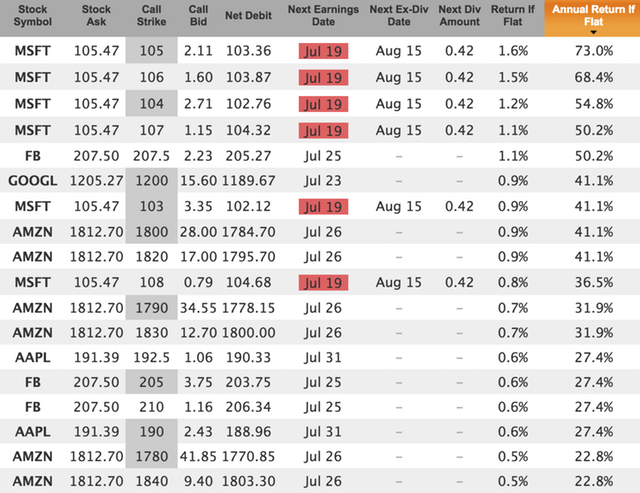Click call bid value 15.60
The width and height of the screenshot is (640, 493).
[198, 181]
